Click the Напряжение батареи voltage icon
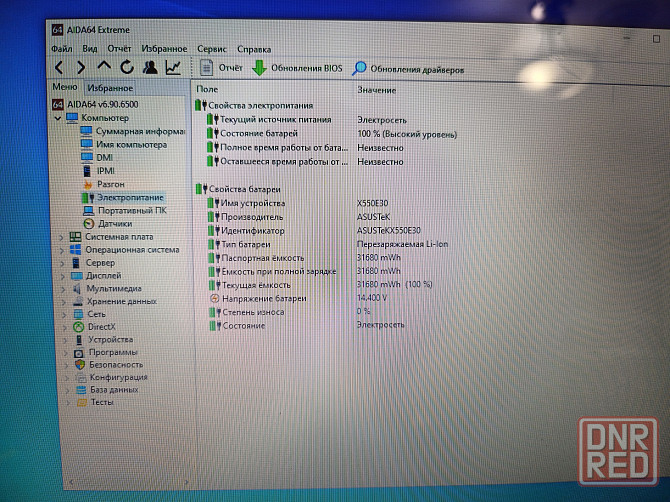This screenshot has width=670, height=502. click(x=215, y=298)
